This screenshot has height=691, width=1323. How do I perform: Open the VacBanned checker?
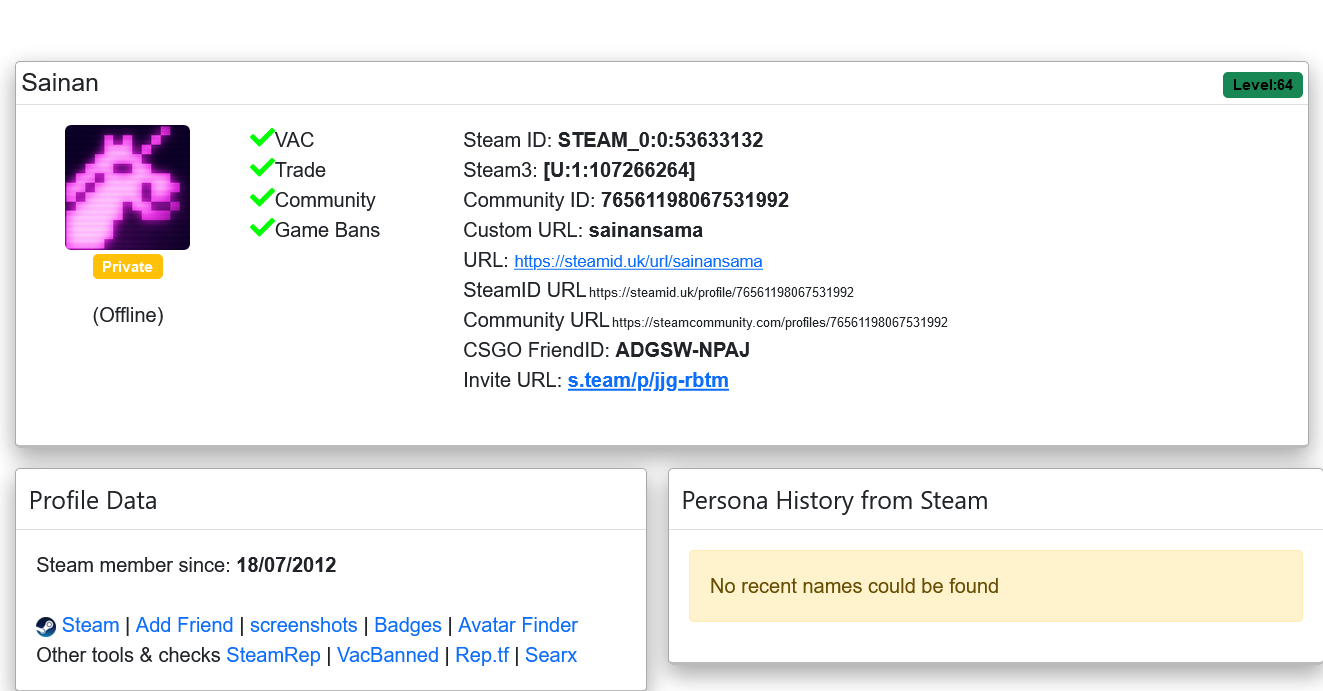pos(388,655)
